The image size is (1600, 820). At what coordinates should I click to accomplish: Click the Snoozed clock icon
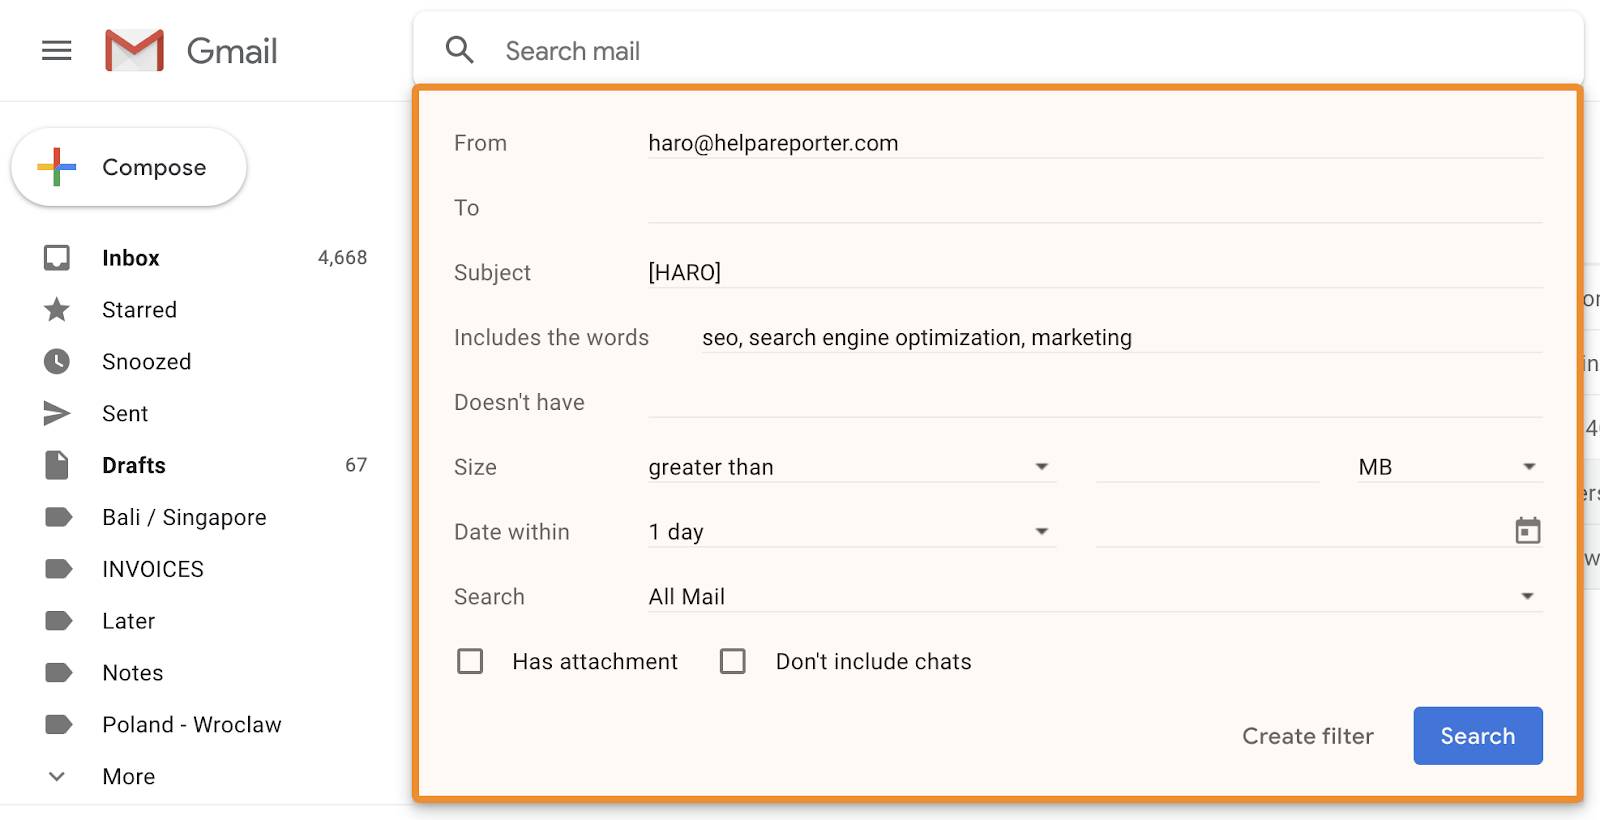click(x=57, y=362)
